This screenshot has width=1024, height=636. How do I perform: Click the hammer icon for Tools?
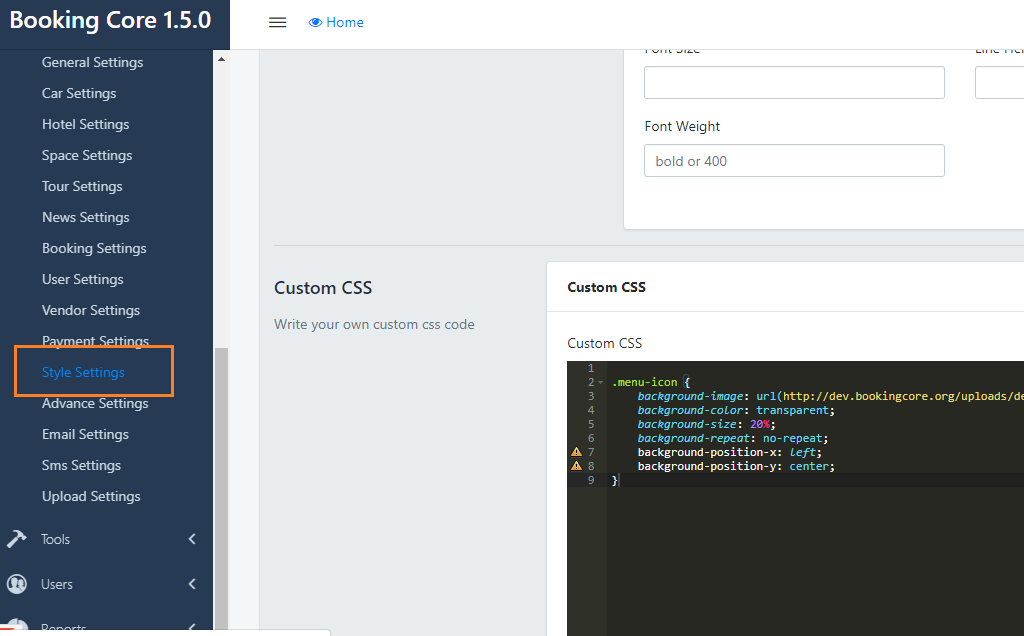pos(16,539)
